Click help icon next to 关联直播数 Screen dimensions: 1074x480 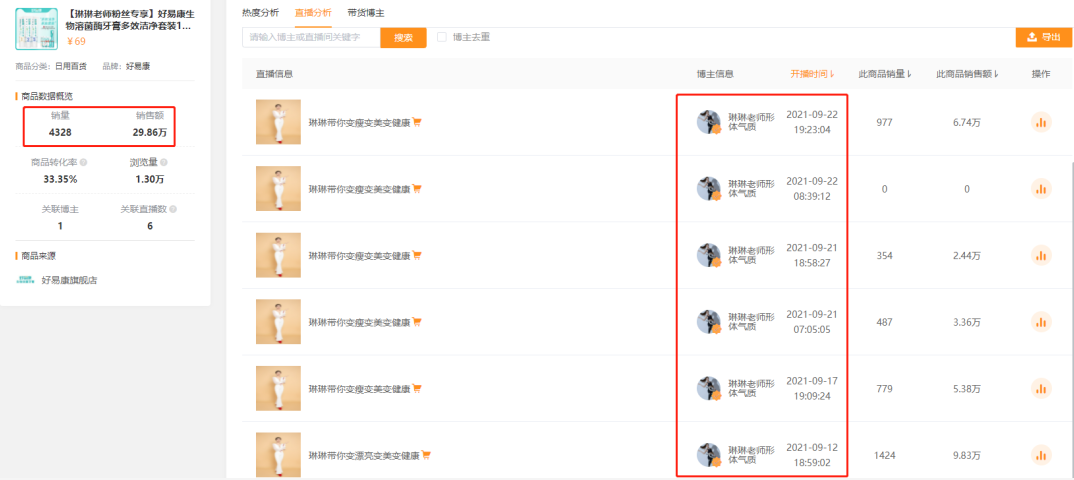(173, 210)
